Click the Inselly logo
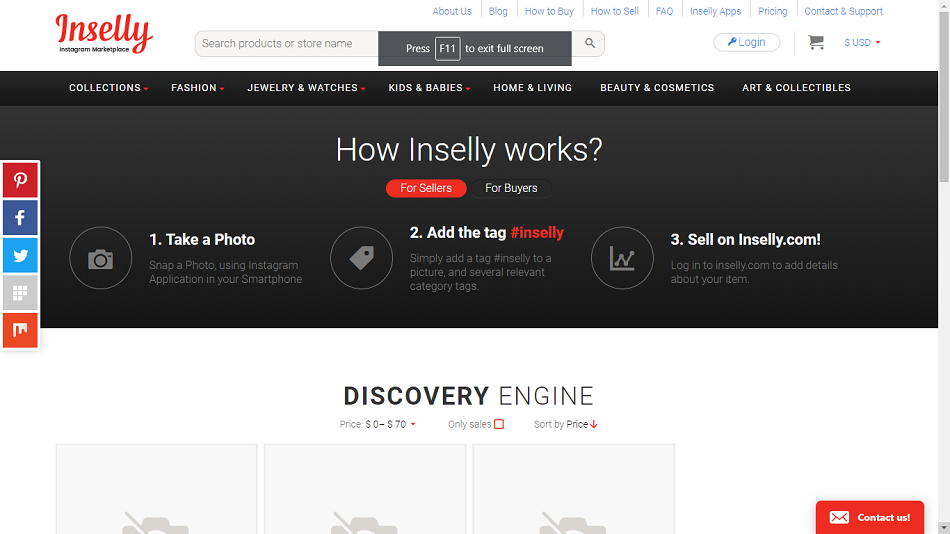Image resolution: width=950 pixels, height=534 pixels. (x=104, y=34)
